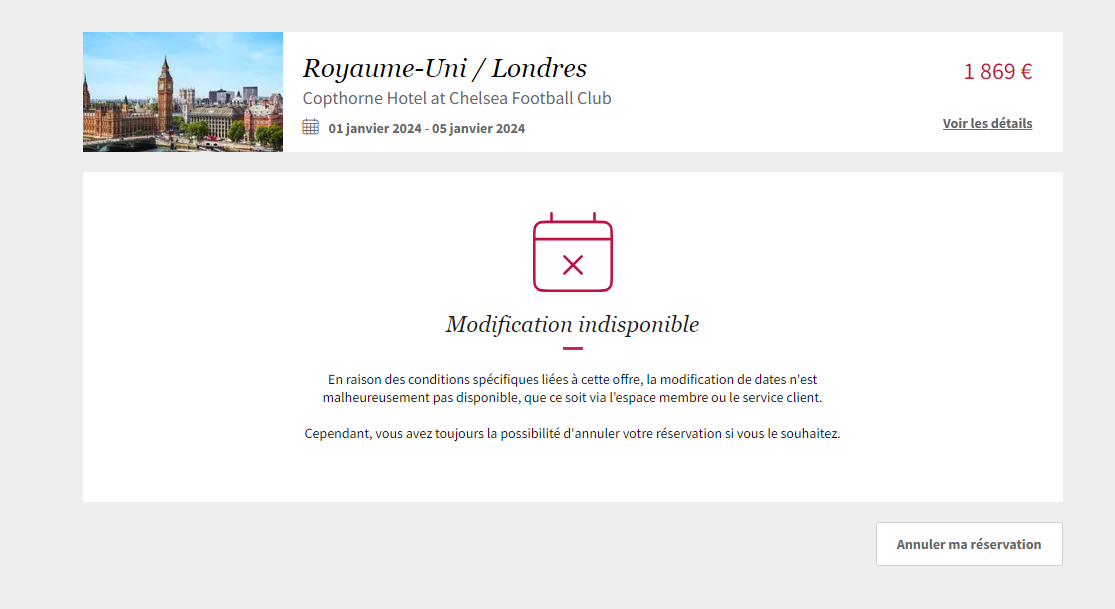The height and width of the screenshot is (609, 1115).
Task: Click the Royaume-Uni / Londres title
Action: [444, 68]
